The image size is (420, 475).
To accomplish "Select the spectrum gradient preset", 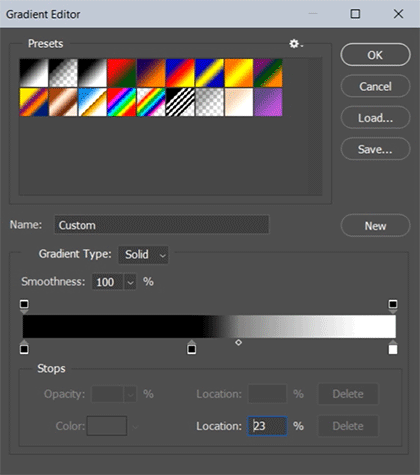I will [122, 102].
